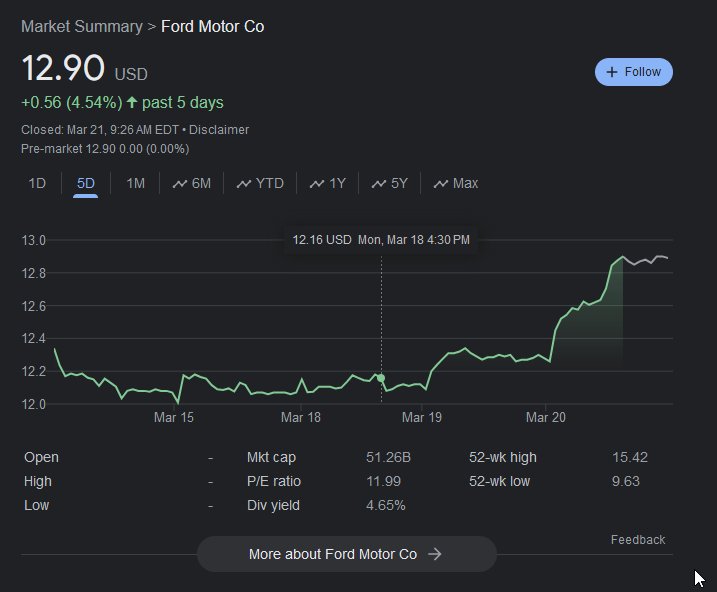
Task: Click the Mar 15 axis label
Action: pyautogui.click(x=174, y=417)
